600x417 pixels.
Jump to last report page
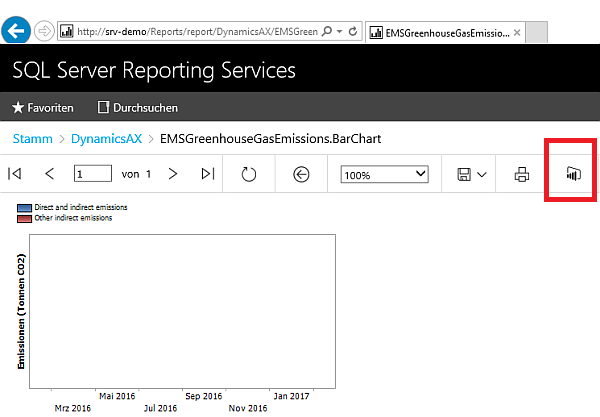207,174
